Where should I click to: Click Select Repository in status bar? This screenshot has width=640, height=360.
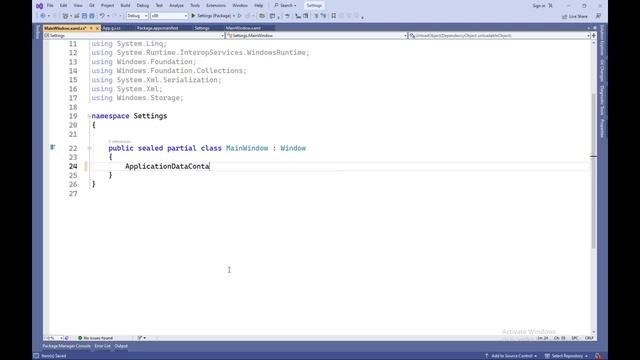566,356
